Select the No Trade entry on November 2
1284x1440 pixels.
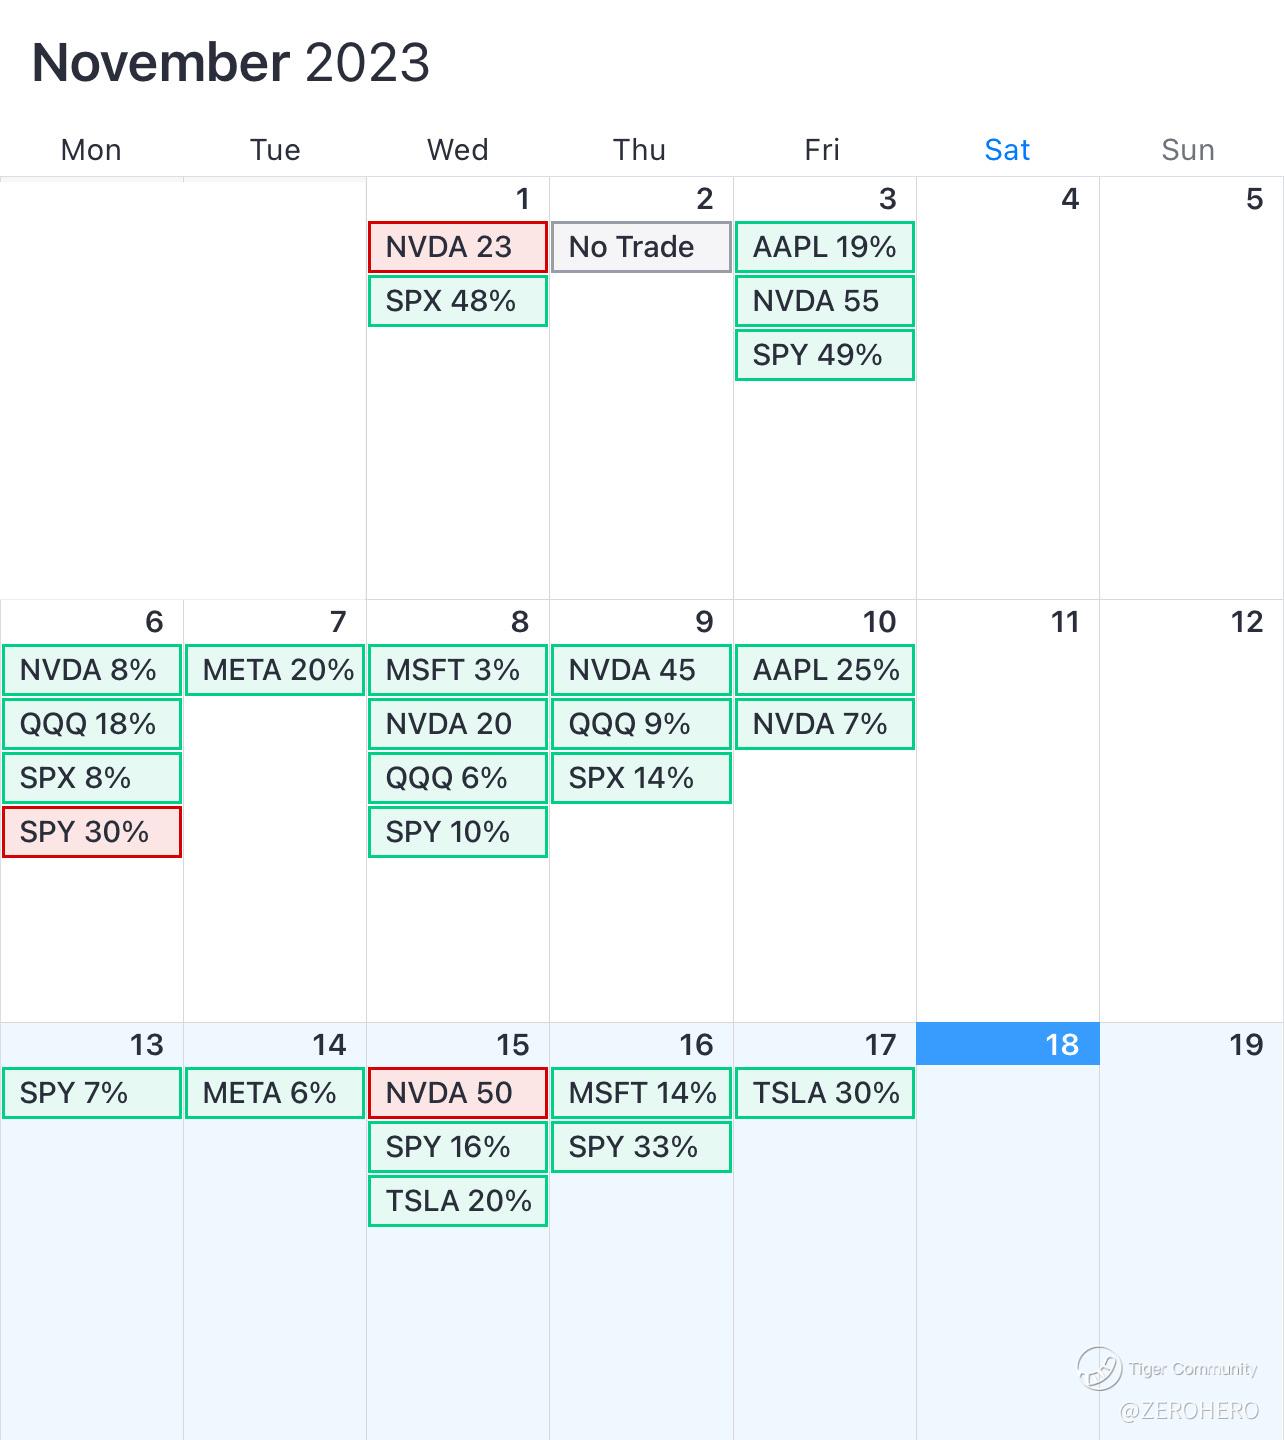pyautogui.click(x=641, y=247)
